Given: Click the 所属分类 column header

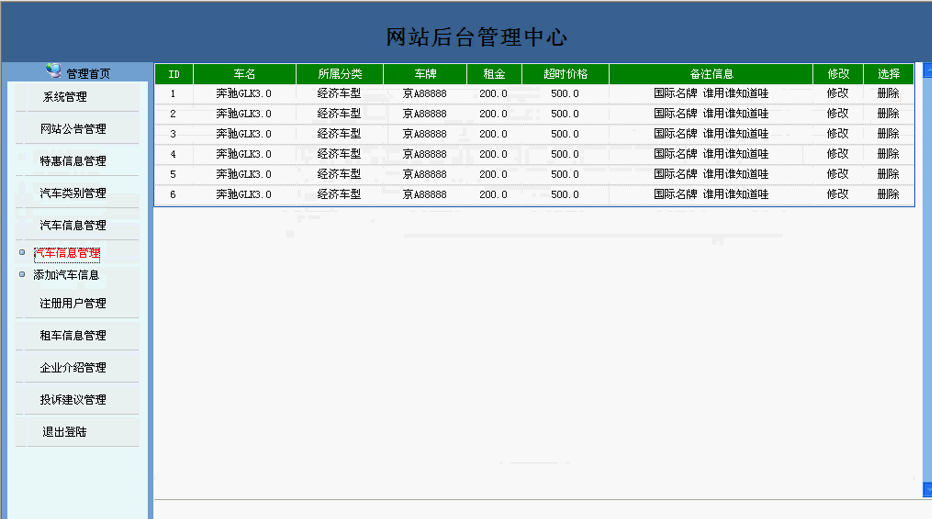Looking at the screenshot, I should pyautogui.click(x=339, y=74).
